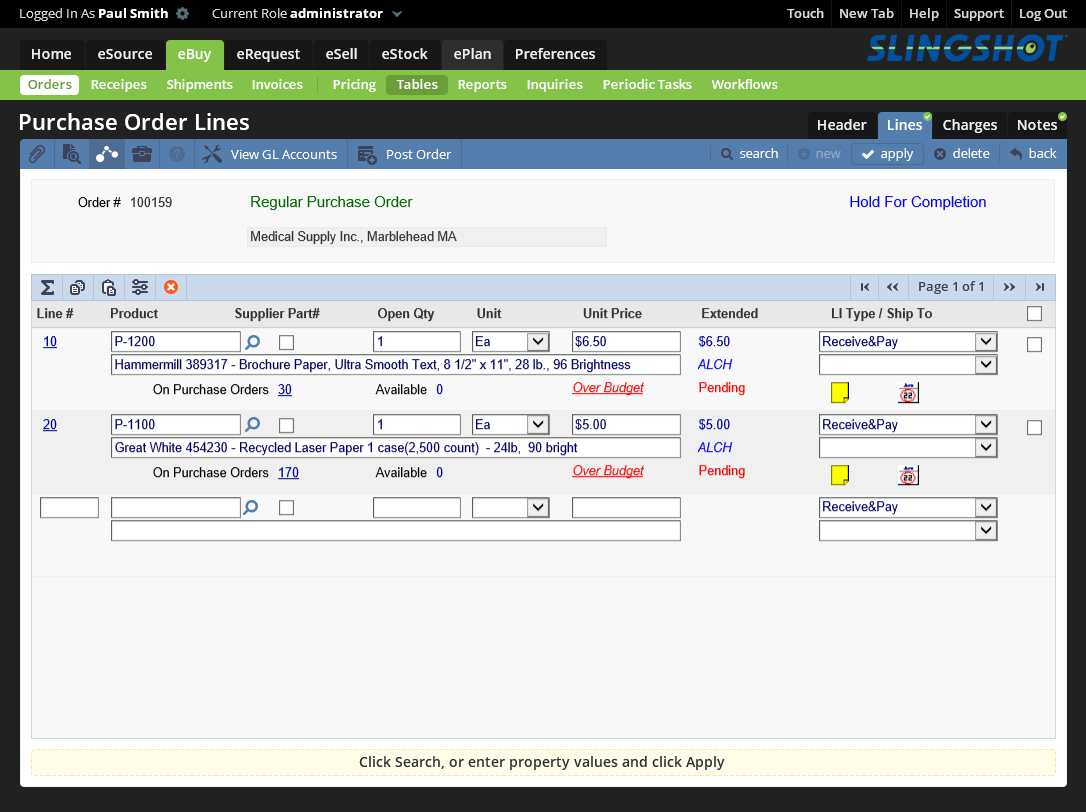Go to the last page of lines
The image size is (1086, 812).
point(1040,288)
